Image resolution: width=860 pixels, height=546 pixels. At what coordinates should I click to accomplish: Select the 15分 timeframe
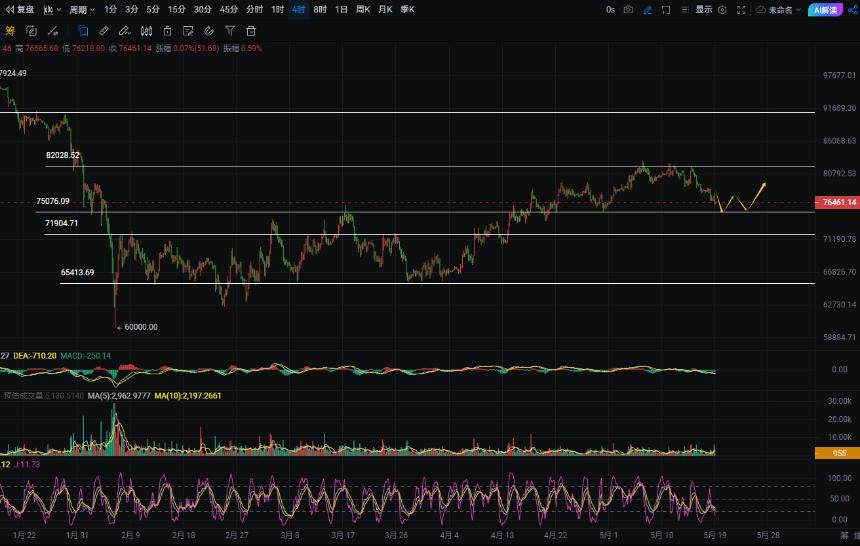(x=177, y=9)
